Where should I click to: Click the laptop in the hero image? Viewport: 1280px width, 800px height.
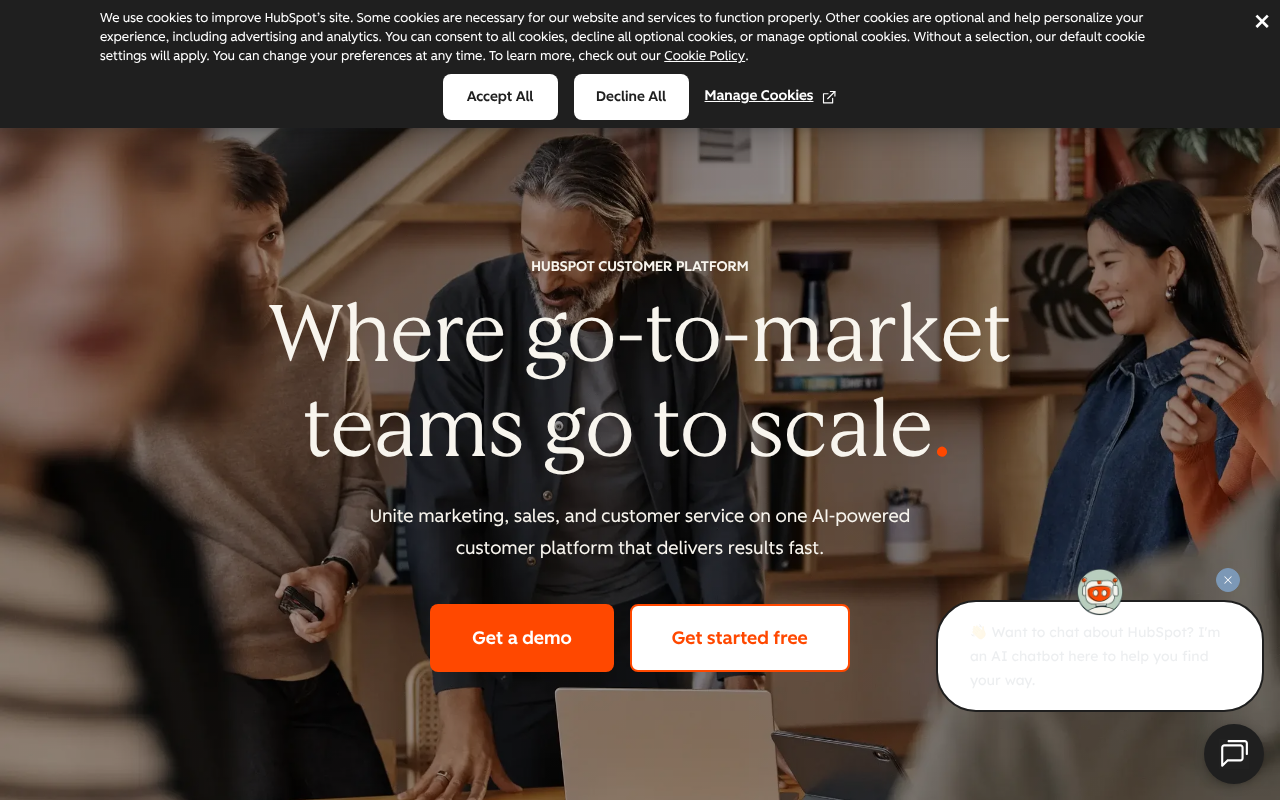coord(665,742)
